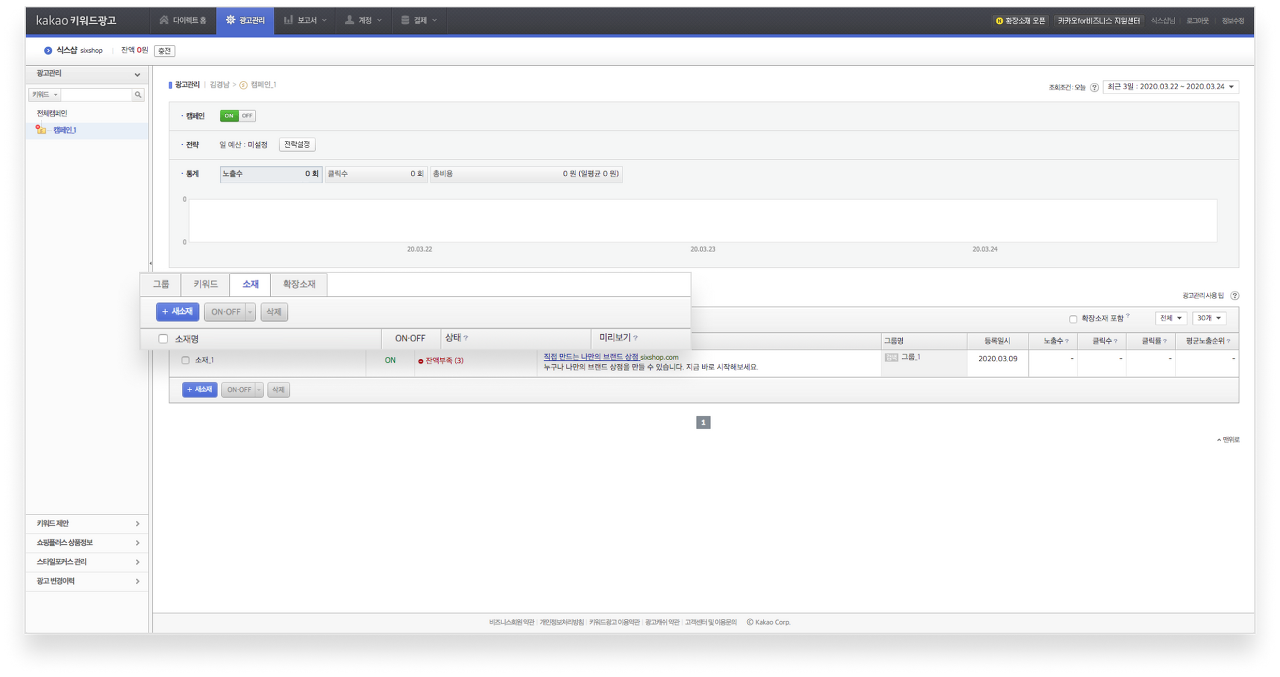Image resolution: width=1280 pixels, height=677 pixels.
Task: Click the ad preview link to sixshop.com
Action: 590,357
